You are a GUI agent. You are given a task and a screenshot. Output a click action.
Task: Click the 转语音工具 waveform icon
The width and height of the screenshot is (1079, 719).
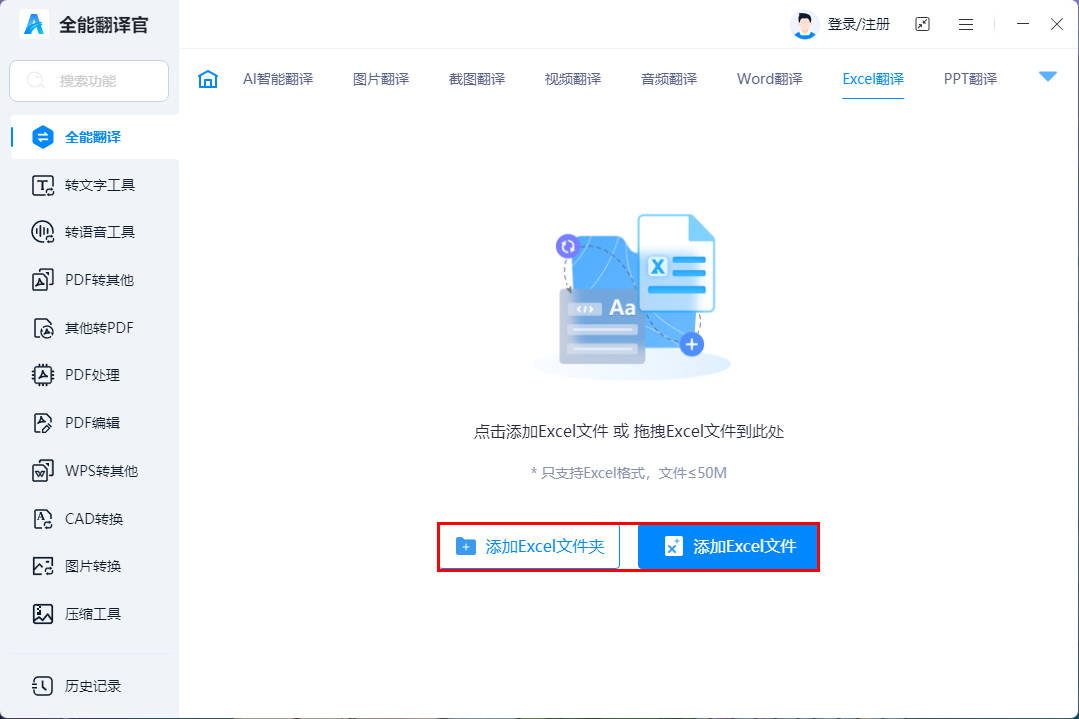coord(43,232)
